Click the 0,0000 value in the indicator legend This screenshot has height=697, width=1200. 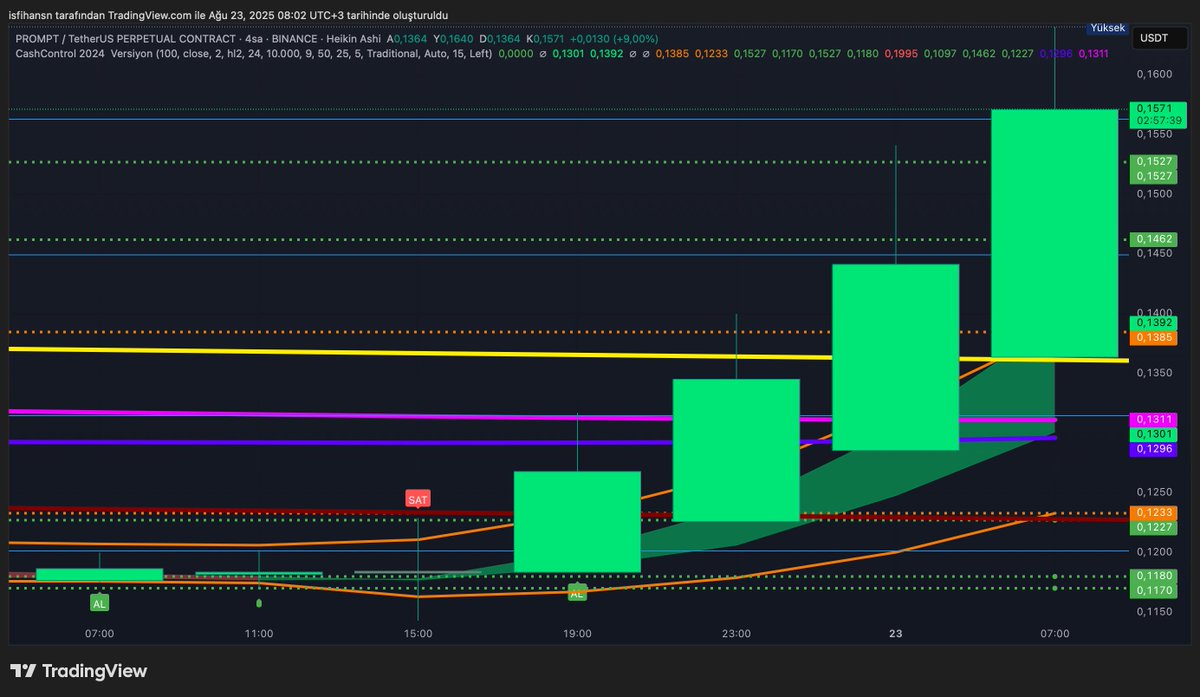[x=516, y=53]
